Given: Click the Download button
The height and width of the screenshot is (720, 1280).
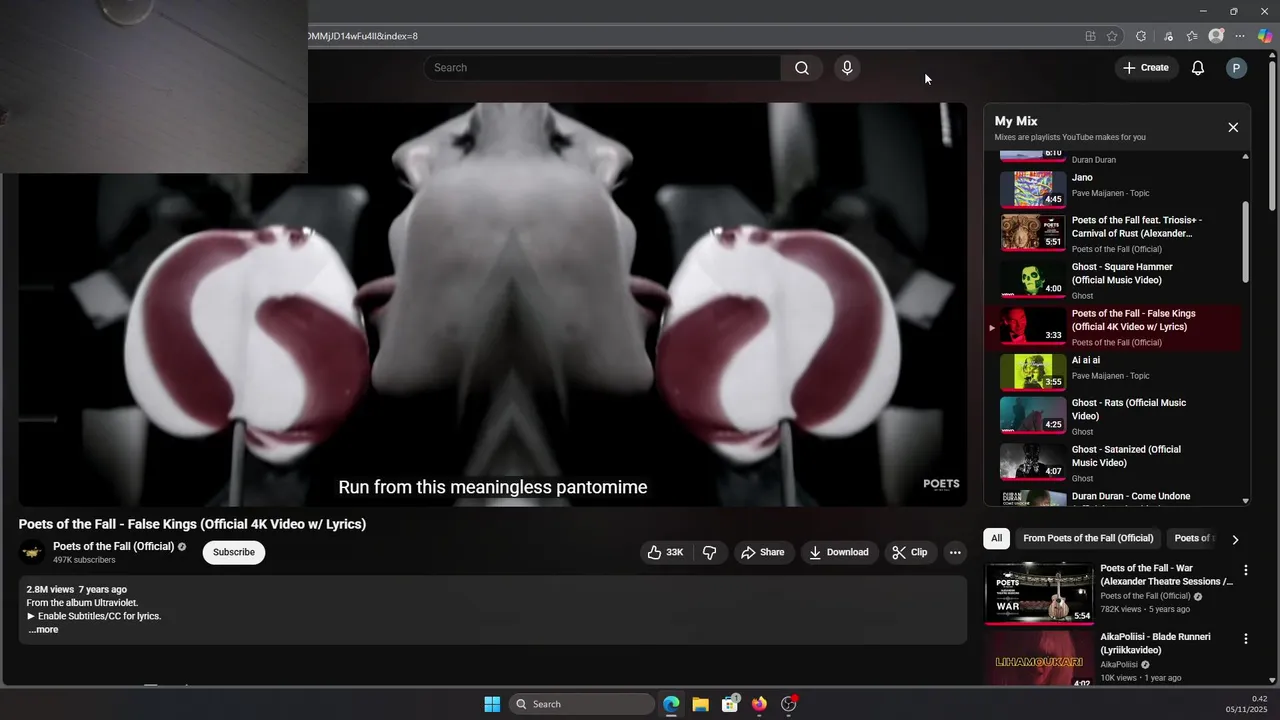Looking at the screenshot, I should (x=838, y=552).
